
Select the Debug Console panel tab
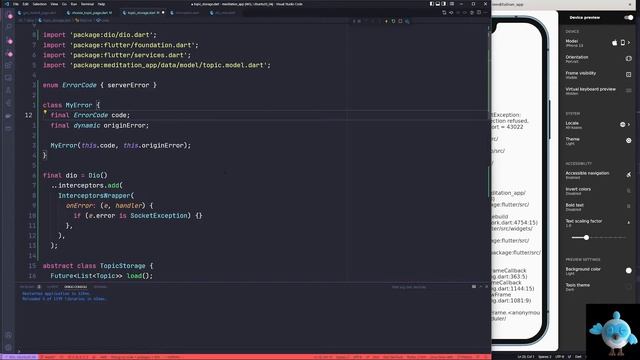76,287
